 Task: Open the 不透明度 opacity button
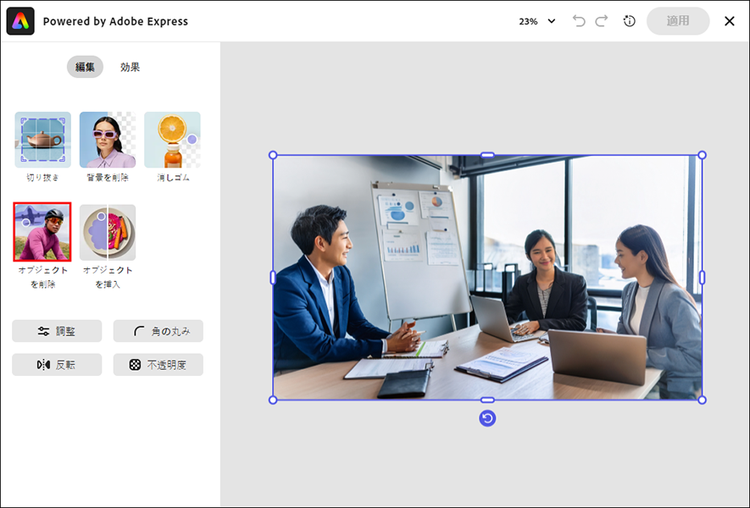click(158, 365)
